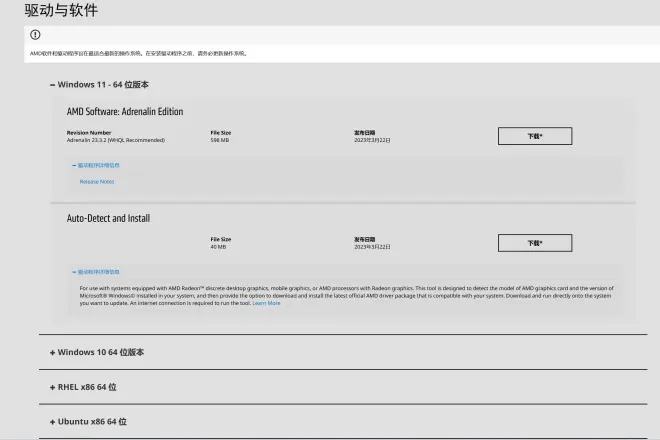660x440 pixels.
Task: Click the 驱动与软件 page heading
Action: 61,10
